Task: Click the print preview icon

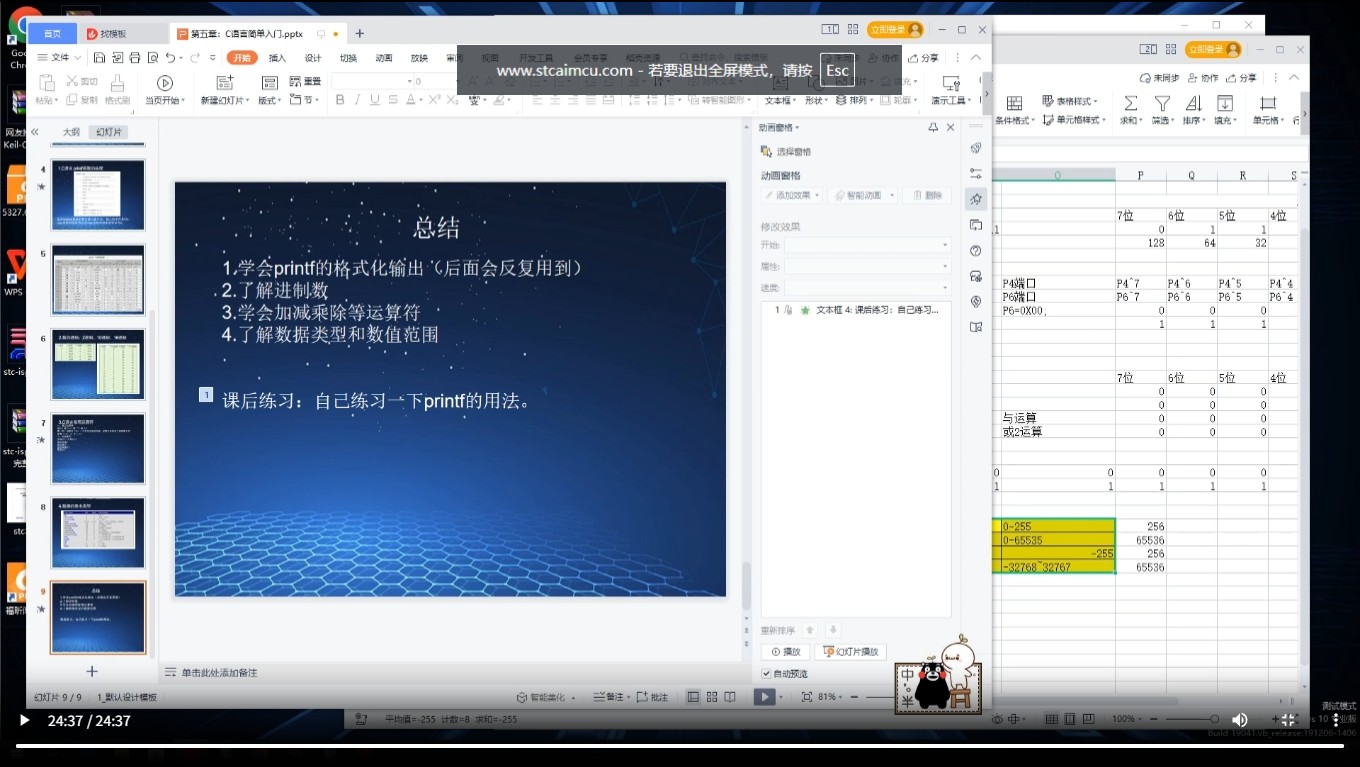Action: 153,58
